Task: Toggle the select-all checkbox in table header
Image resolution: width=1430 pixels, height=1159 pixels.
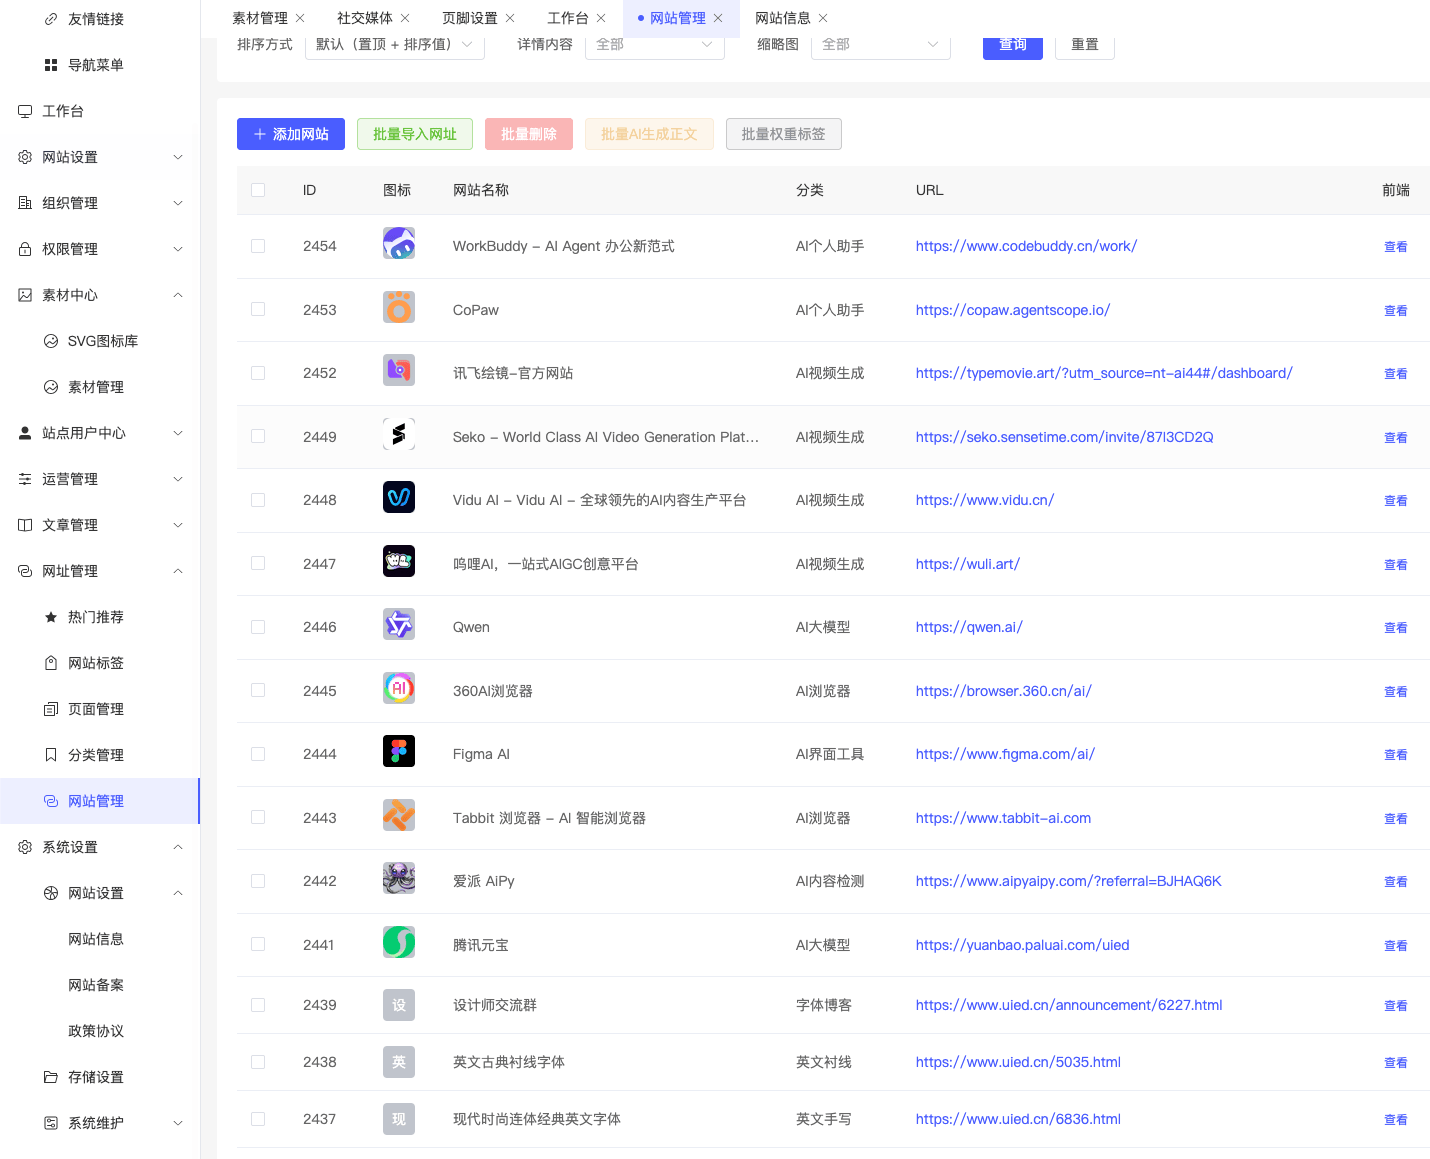Action: click(258, 190)
